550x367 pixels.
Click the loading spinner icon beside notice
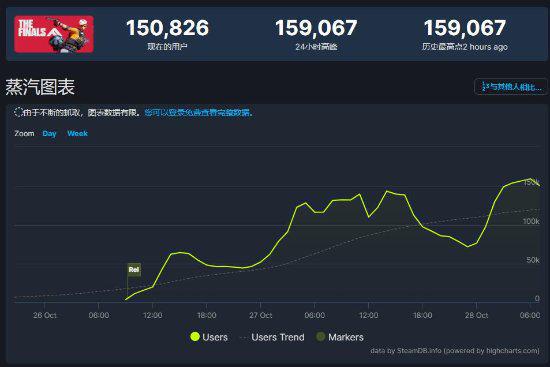pos(18,112)
